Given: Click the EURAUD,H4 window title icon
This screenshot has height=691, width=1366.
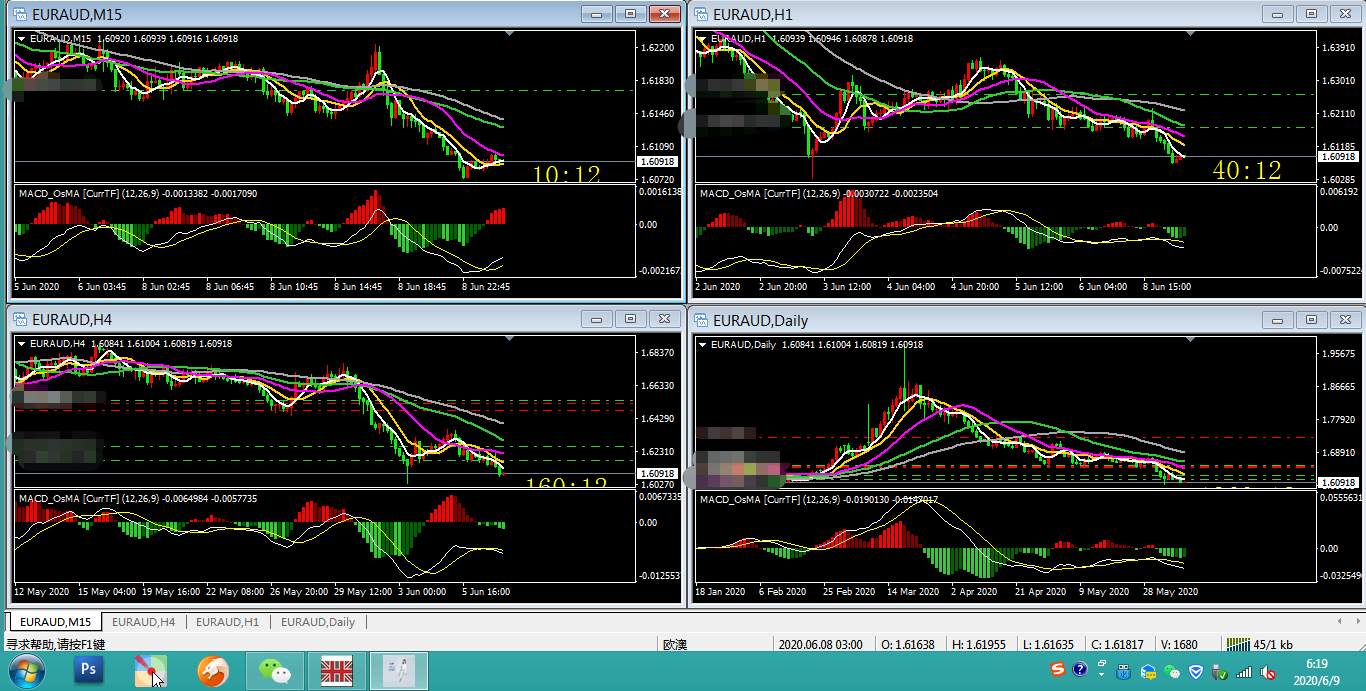Looking at the screenshot, I should (x=20, y=320).
